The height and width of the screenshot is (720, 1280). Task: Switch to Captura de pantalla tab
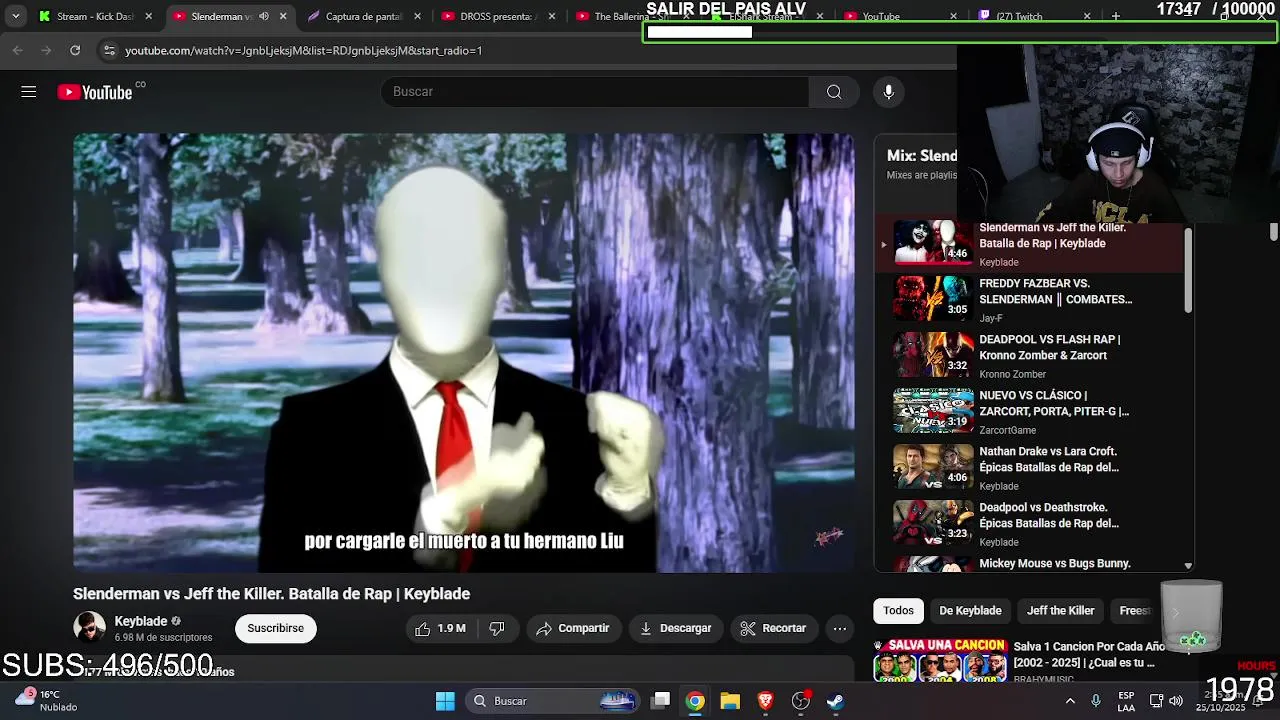363,16
